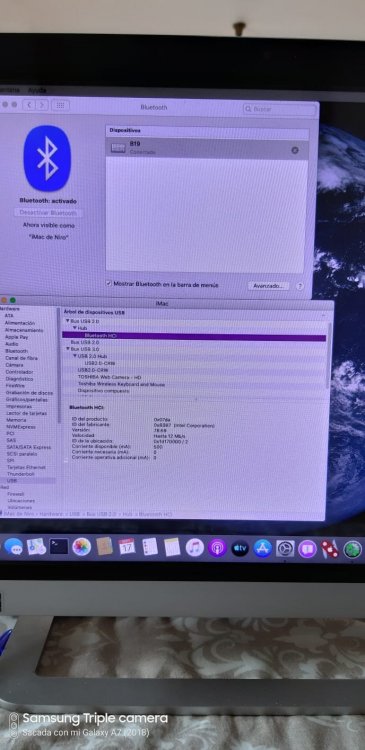Collapse the Bus USB 3.0 top tree node

(x=67, y=321)
